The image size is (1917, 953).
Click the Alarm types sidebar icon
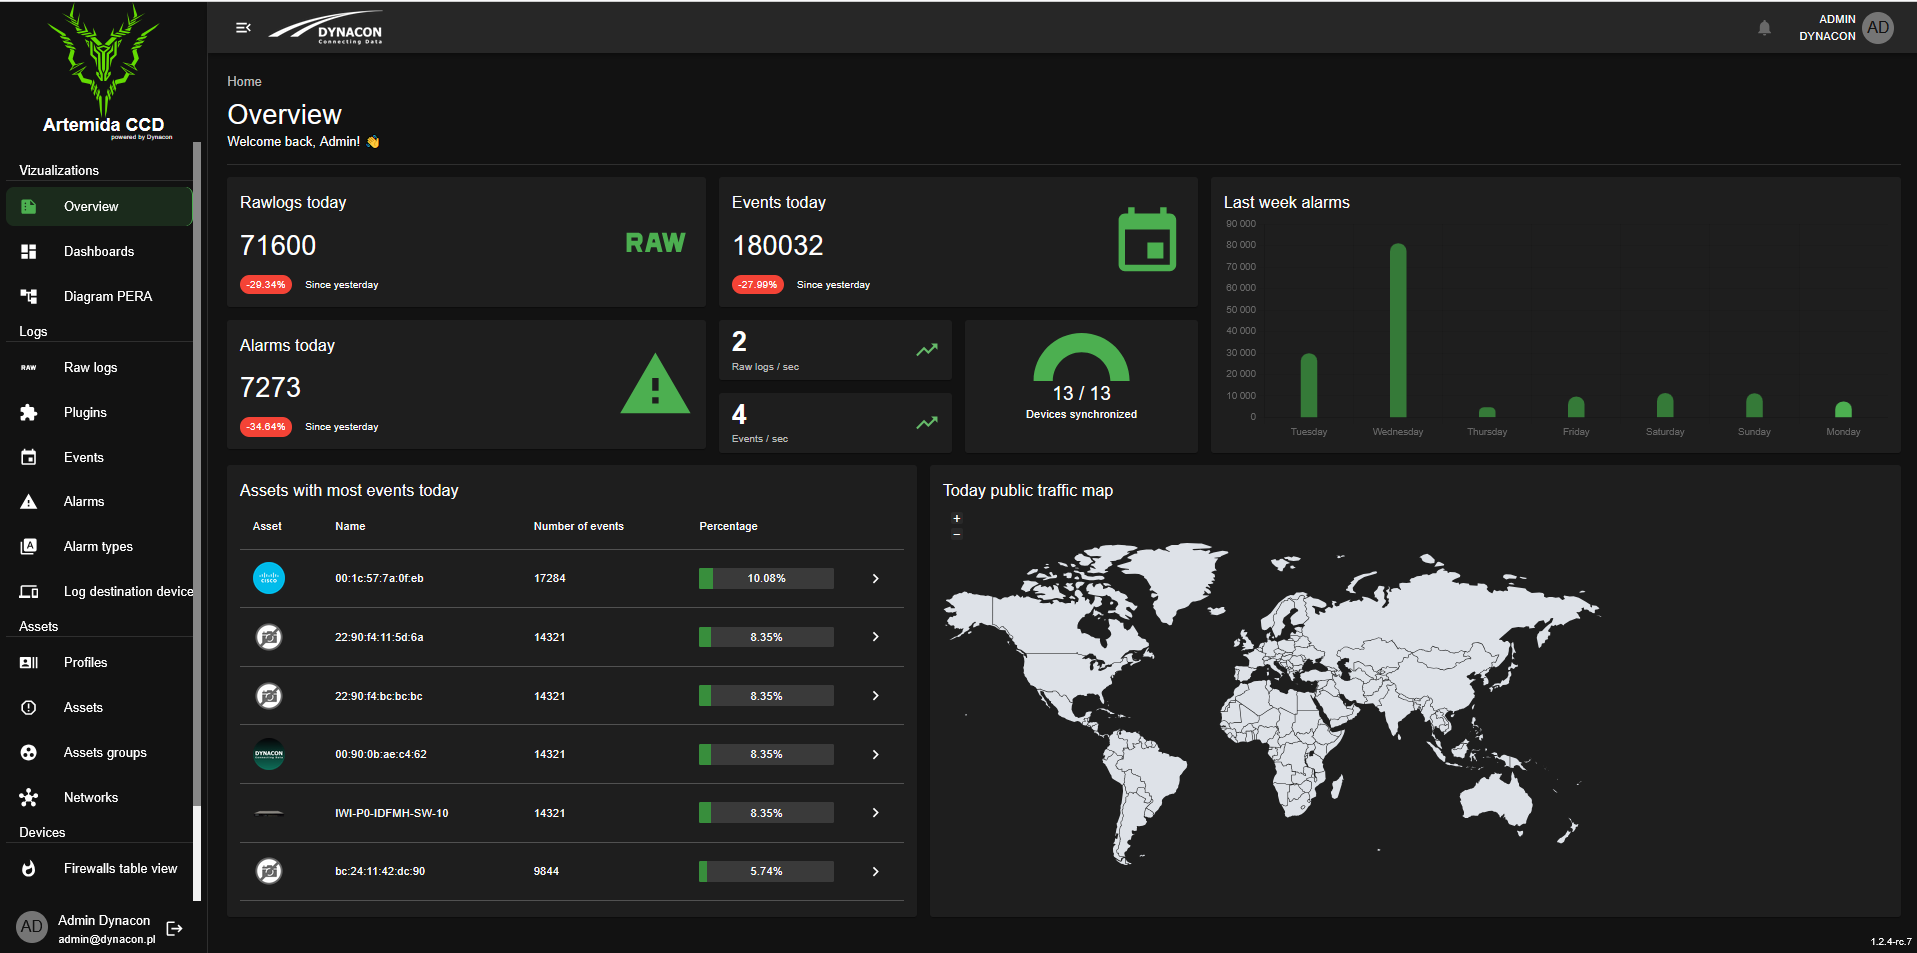pyautogui.click(x=29, y=546)
